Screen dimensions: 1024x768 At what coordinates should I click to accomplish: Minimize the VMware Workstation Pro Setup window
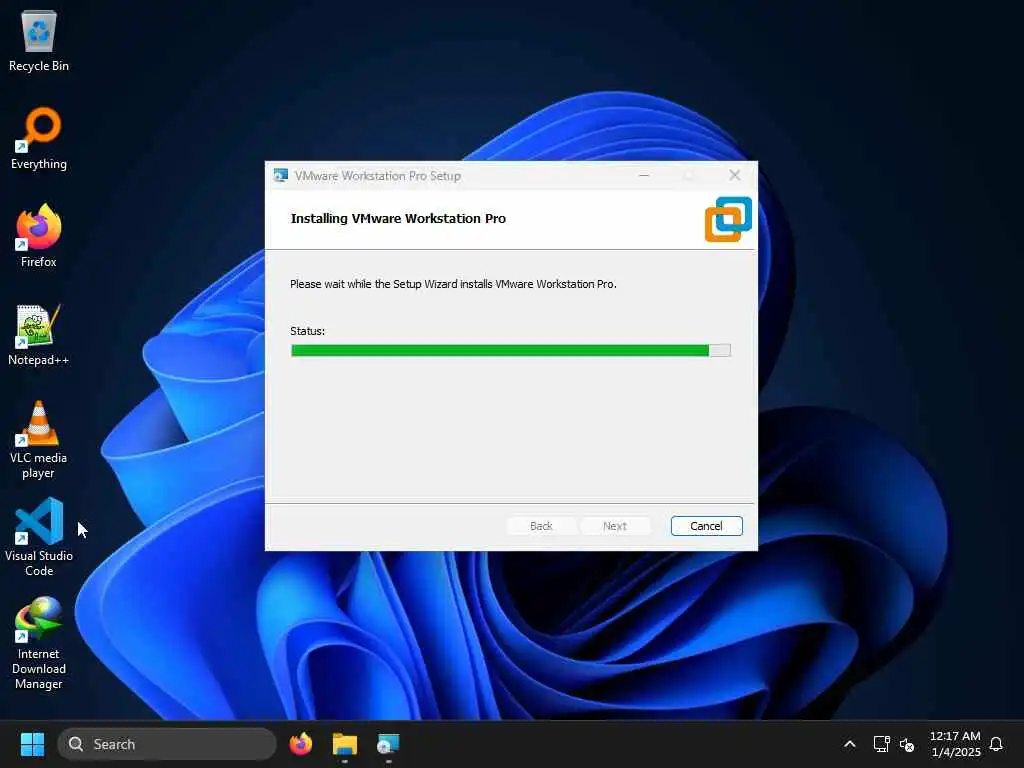pyautogui.click(x=644, y=176)
